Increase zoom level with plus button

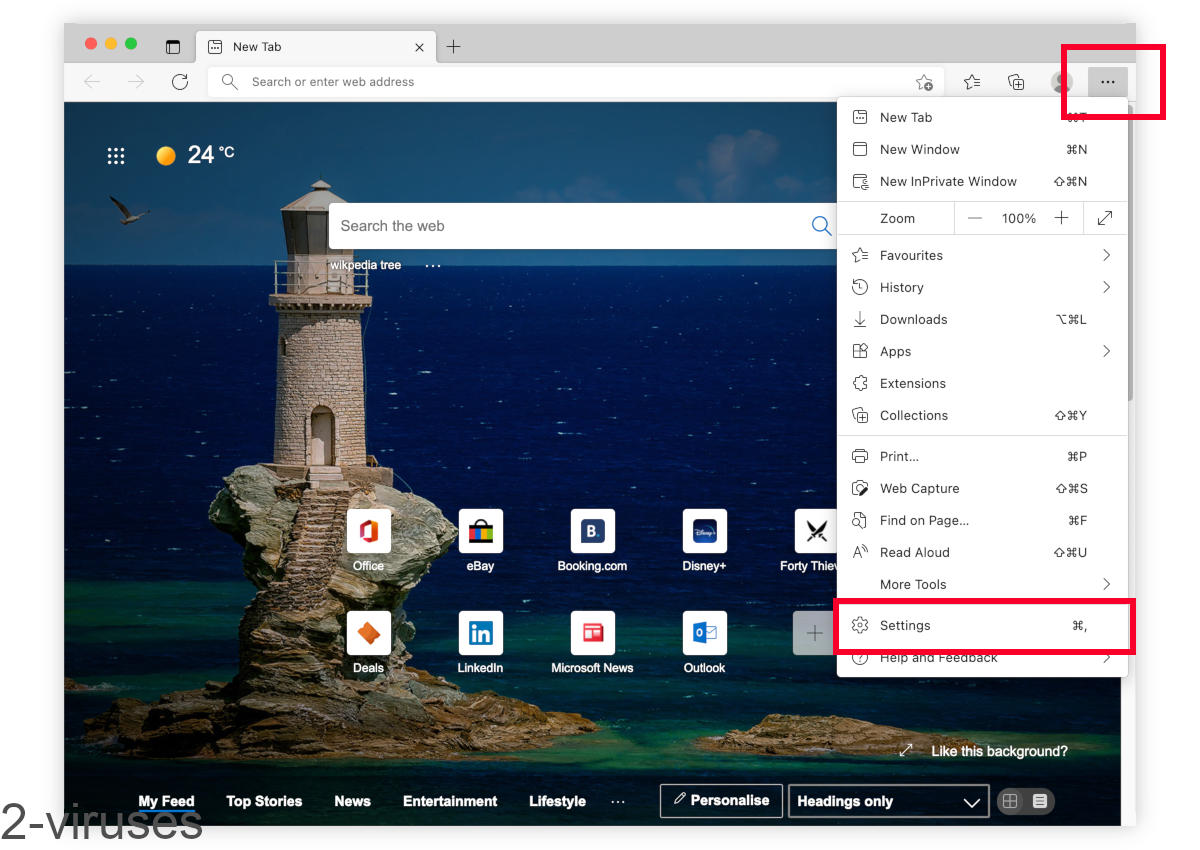pyautogui.click(x=1062, y=218)
